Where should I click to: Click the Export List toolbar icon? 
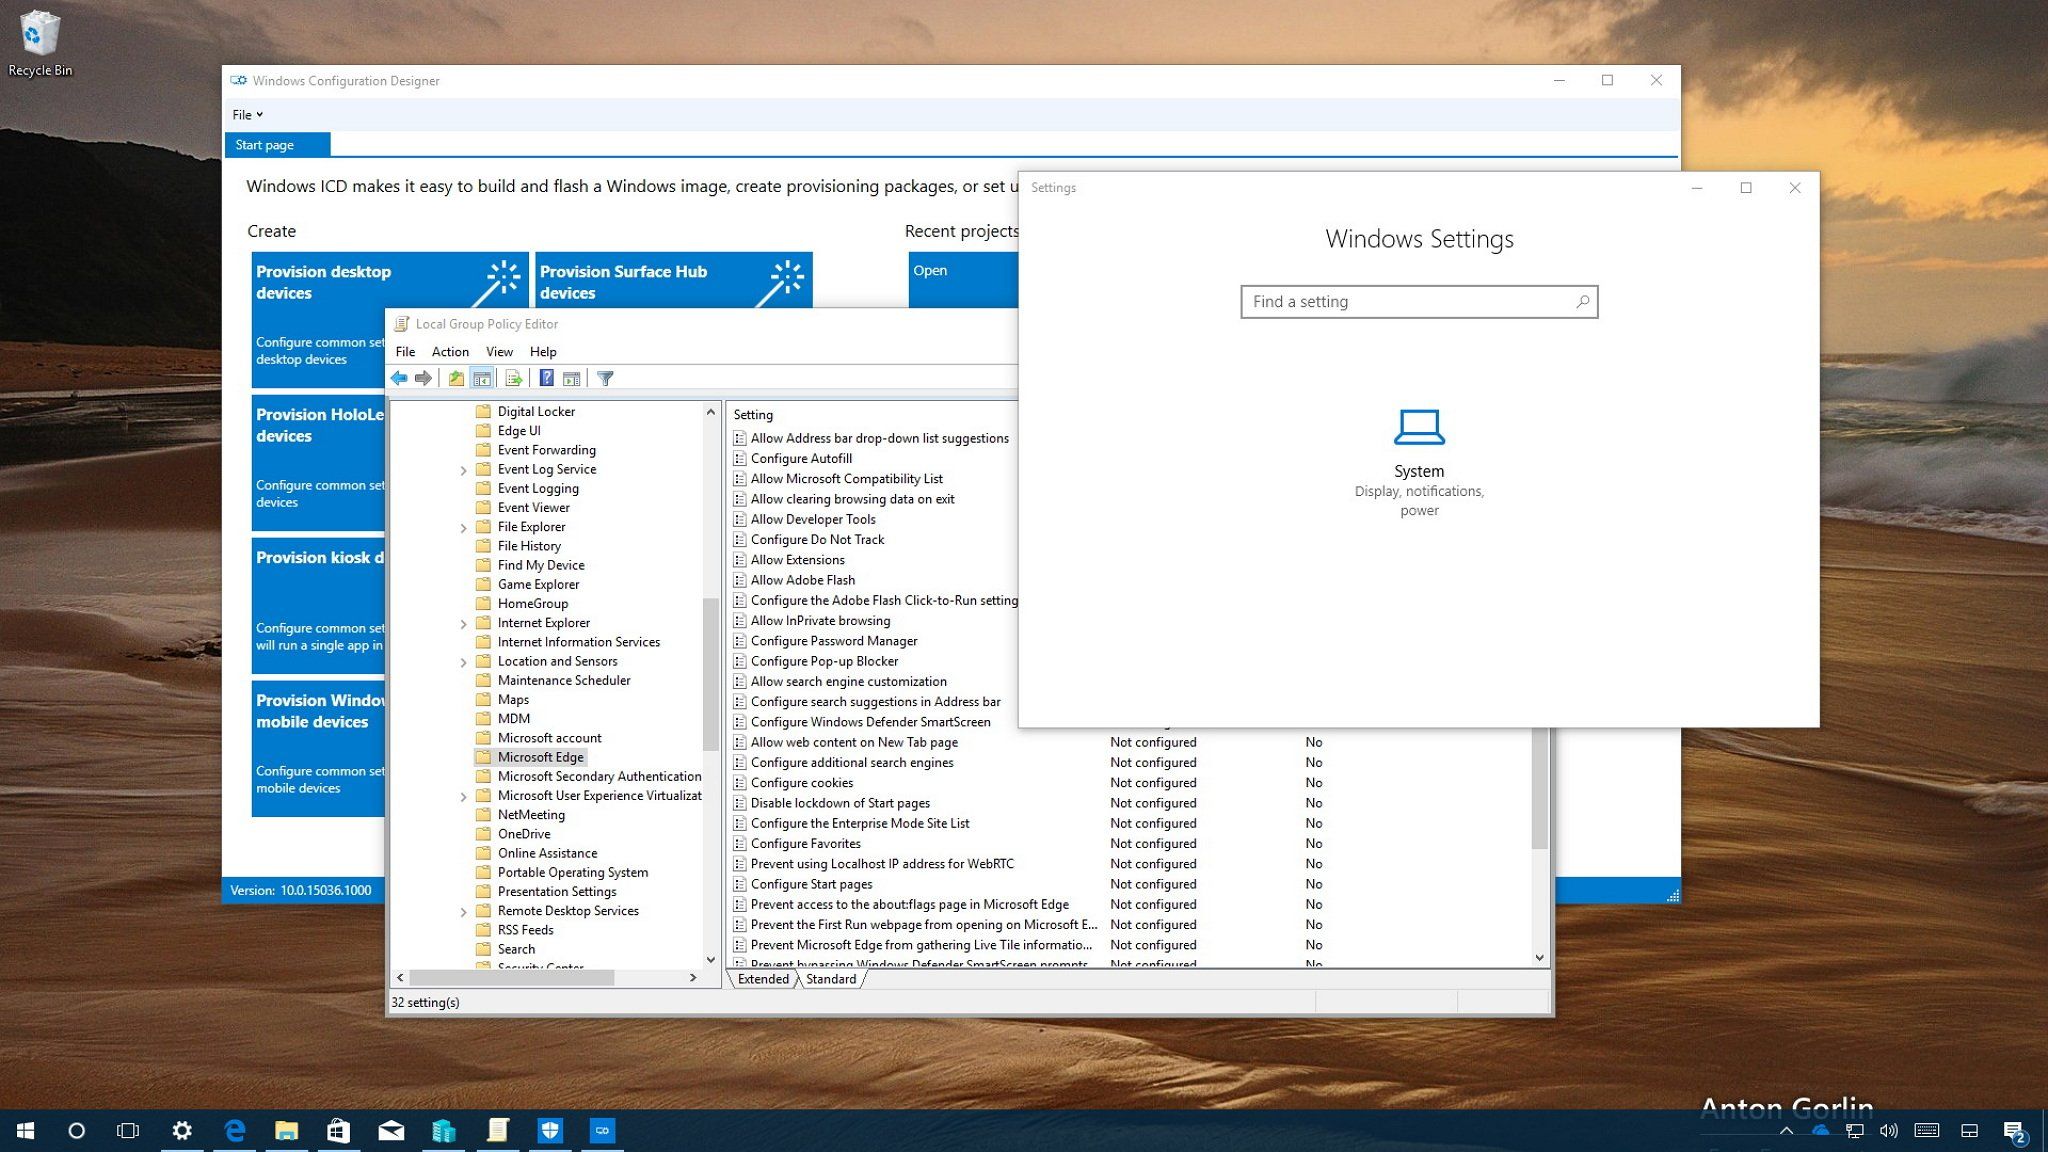514,378
